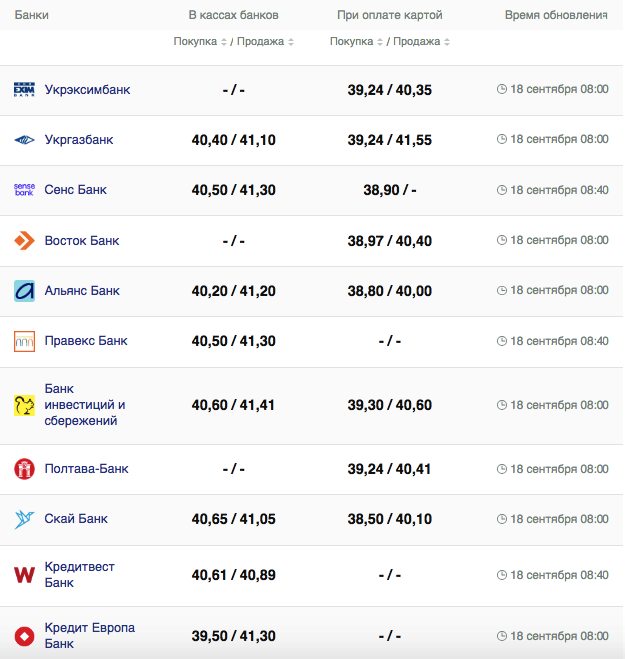
Task: Open Банк инвестиций и сбережений link
Action: 85,405
